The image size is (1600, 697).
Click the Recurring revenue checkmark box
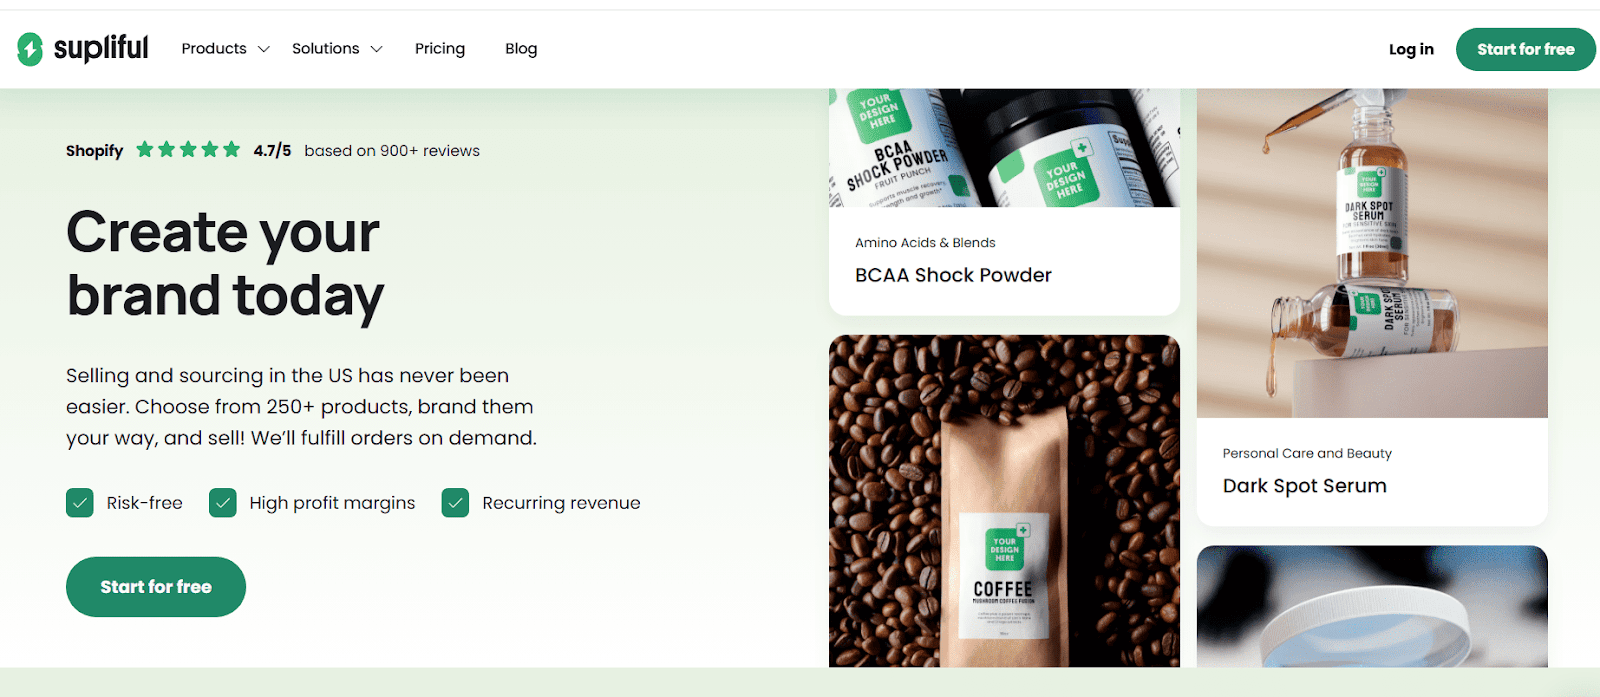[455, 502]
